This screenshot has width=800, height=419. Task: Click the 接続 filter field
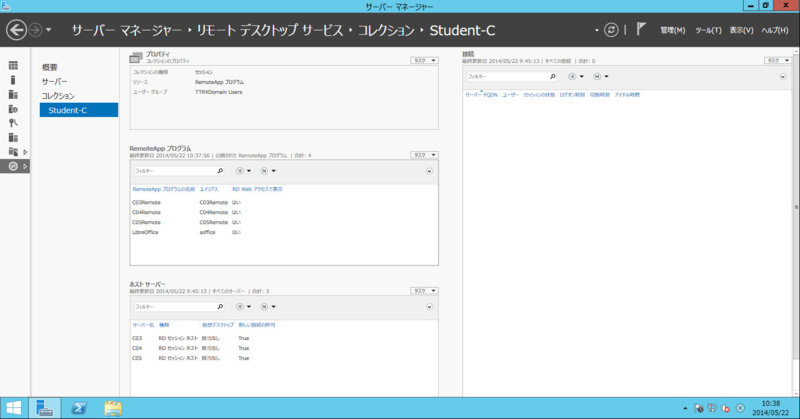[508, 77]
